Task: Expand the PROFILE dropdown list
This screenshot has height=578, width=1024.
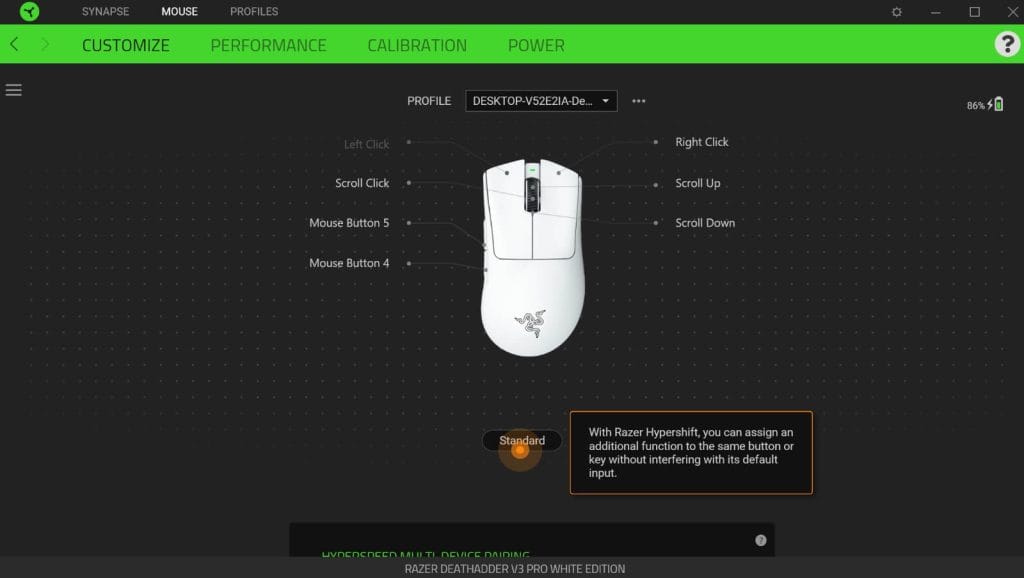Action: (x=541, y=101)
